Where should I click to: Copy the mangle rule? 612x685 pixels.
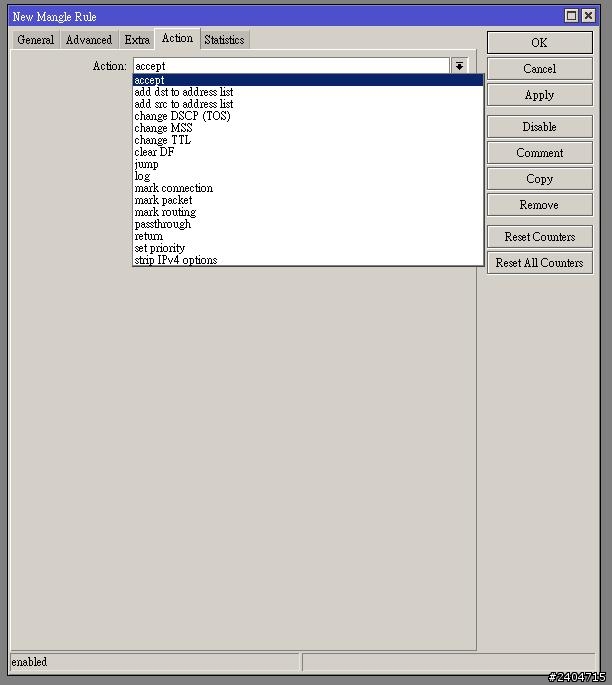pos(539,179)
